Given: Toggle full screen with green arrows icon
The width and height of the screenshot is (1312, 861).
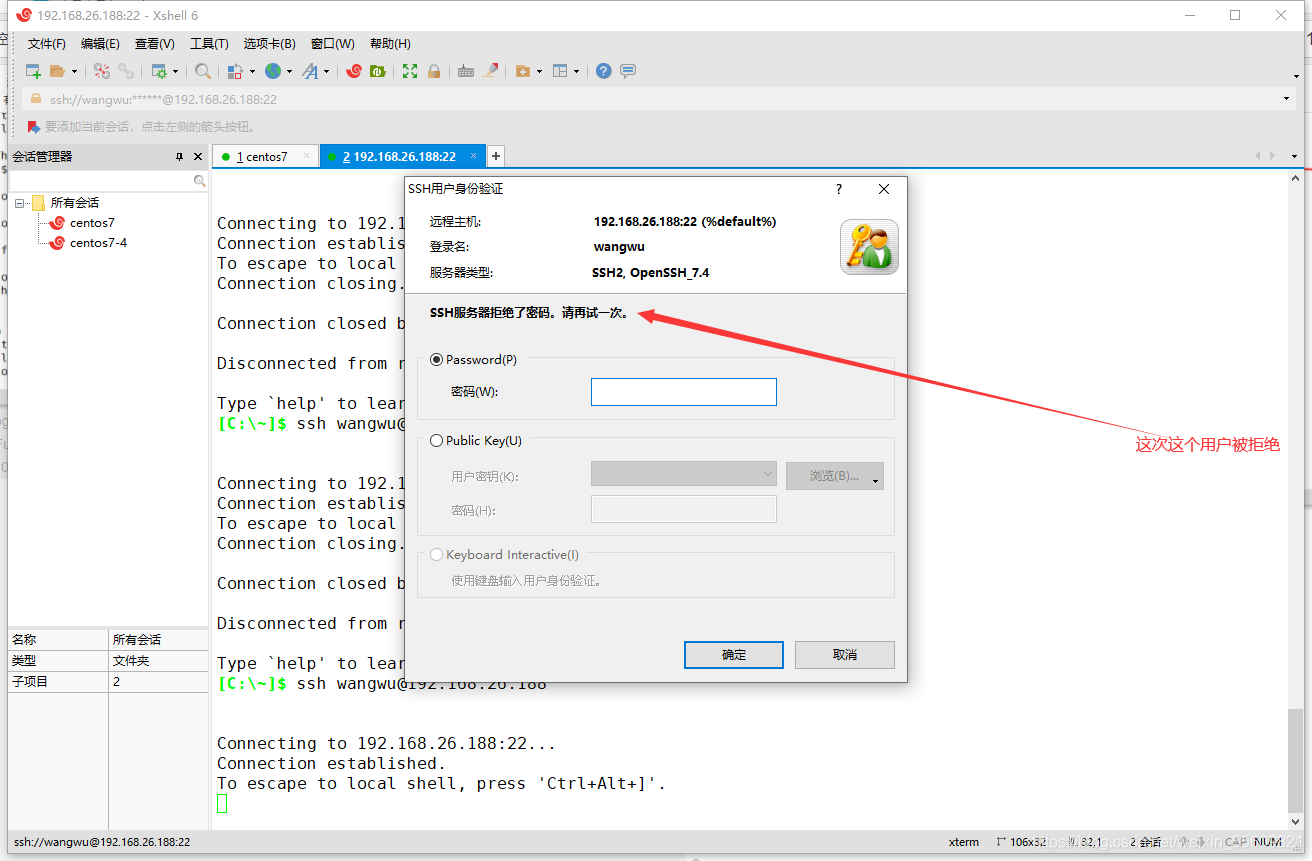Looking at the screenshot, I should [x=410, y=71].
